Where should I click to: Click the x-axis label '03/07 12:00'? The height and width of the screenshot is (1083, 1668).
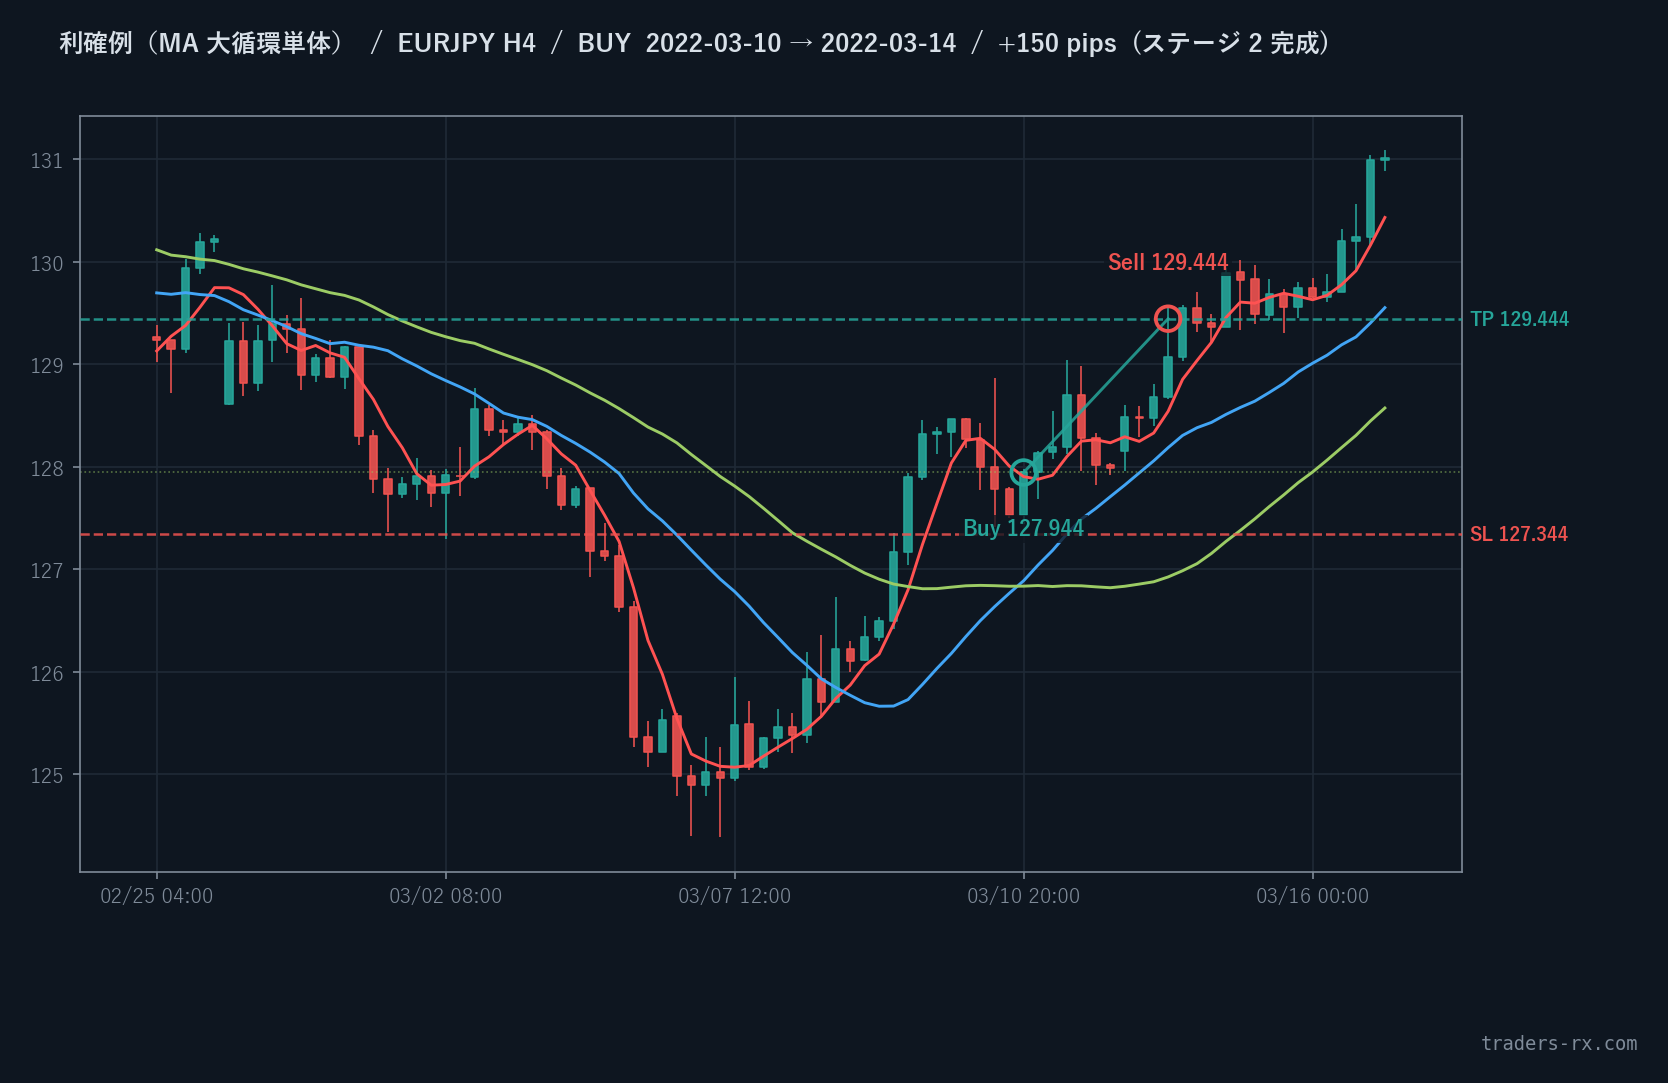tap(735, 896)
